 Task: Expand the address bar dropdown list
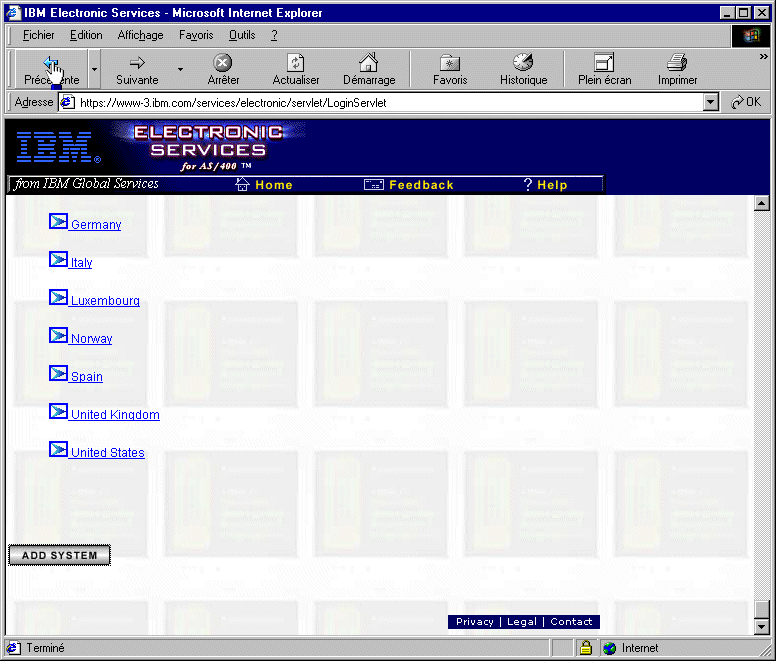click(711, 103)
